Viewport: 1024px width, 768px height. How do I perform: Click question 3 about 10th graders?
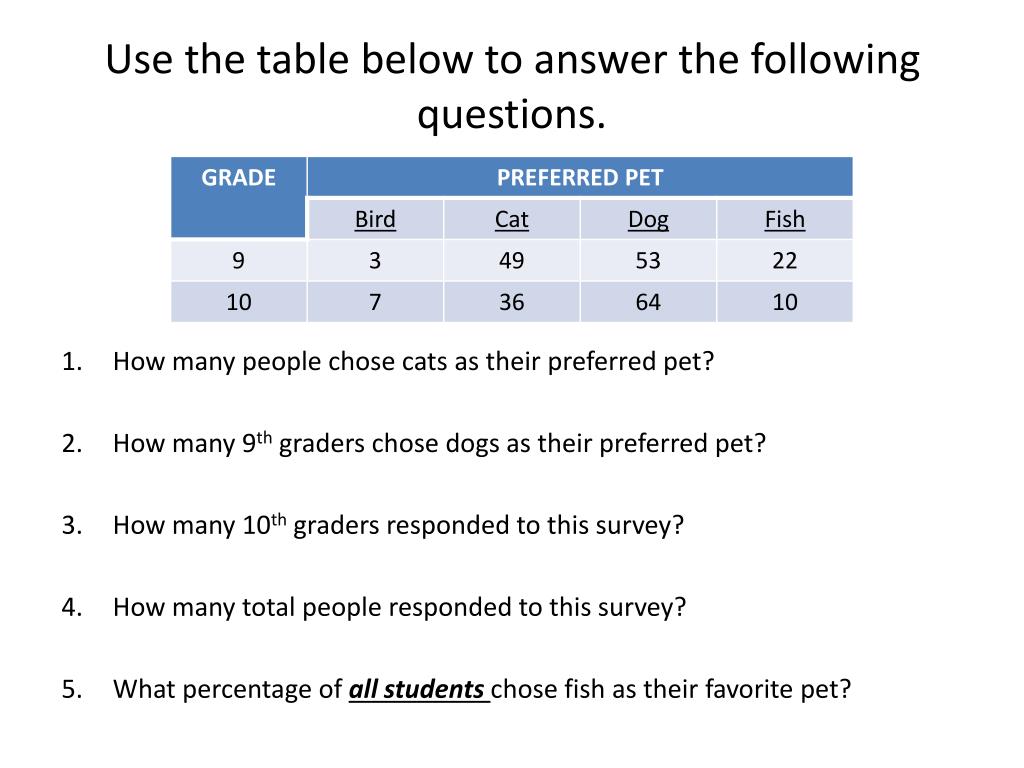pos(398,525)
